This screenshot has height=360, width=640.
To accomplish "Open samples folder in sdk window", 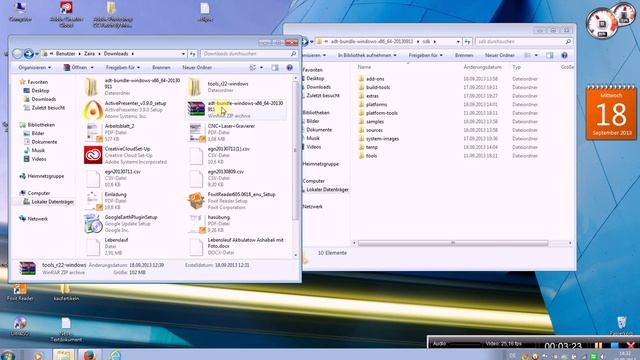I will point(375,122).
